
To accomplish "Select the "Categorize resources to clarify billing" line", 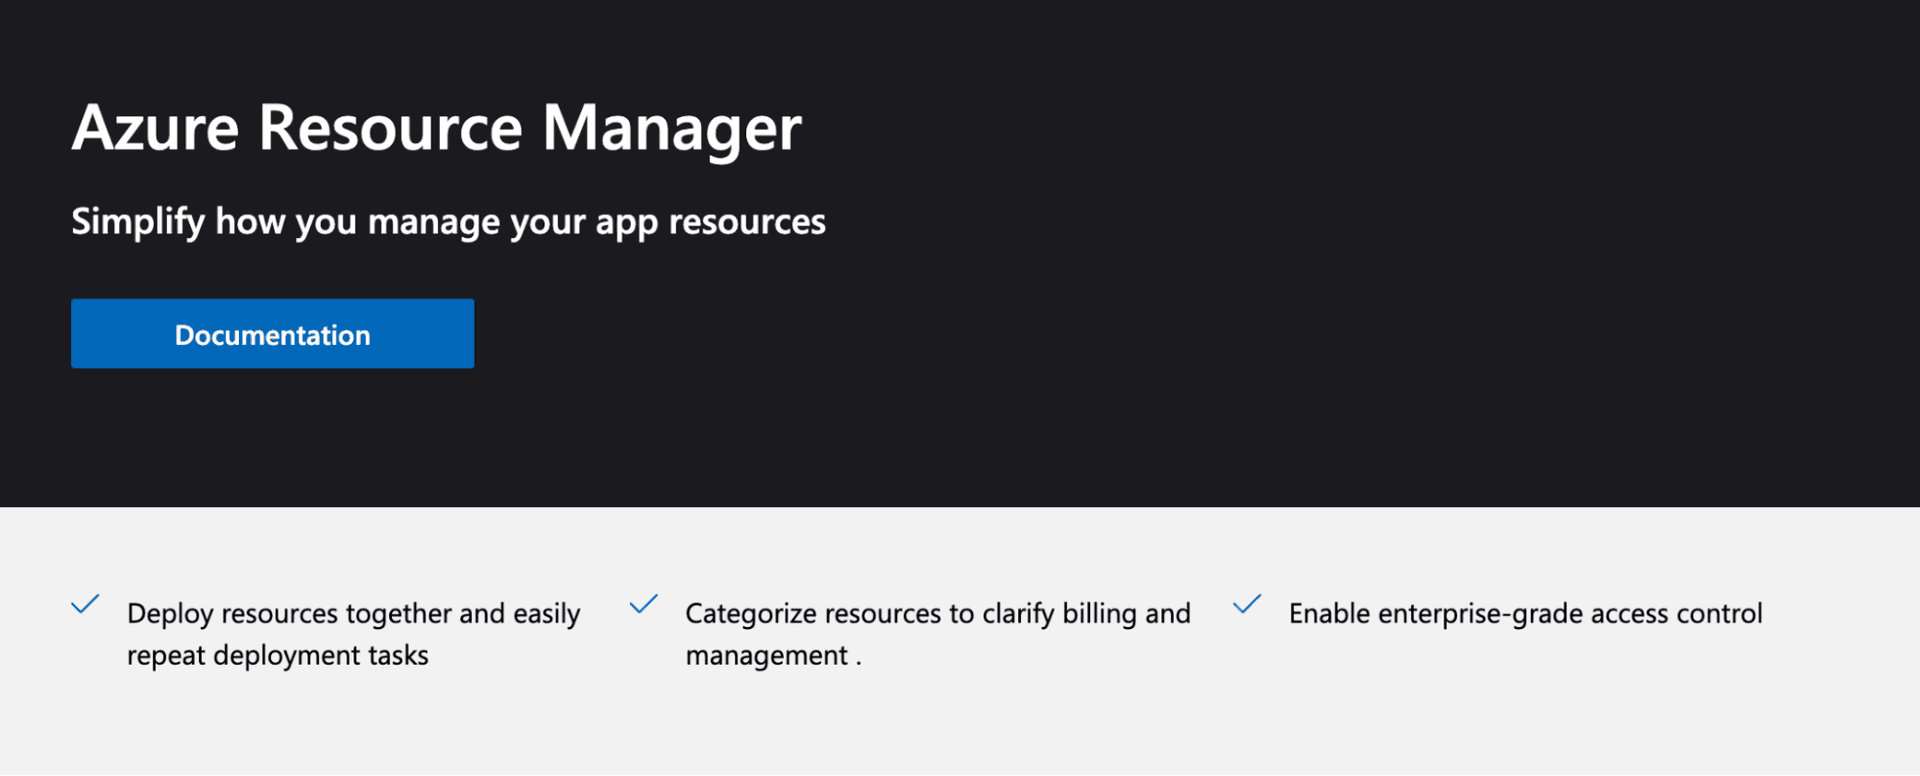I will [x=937, y=613].
